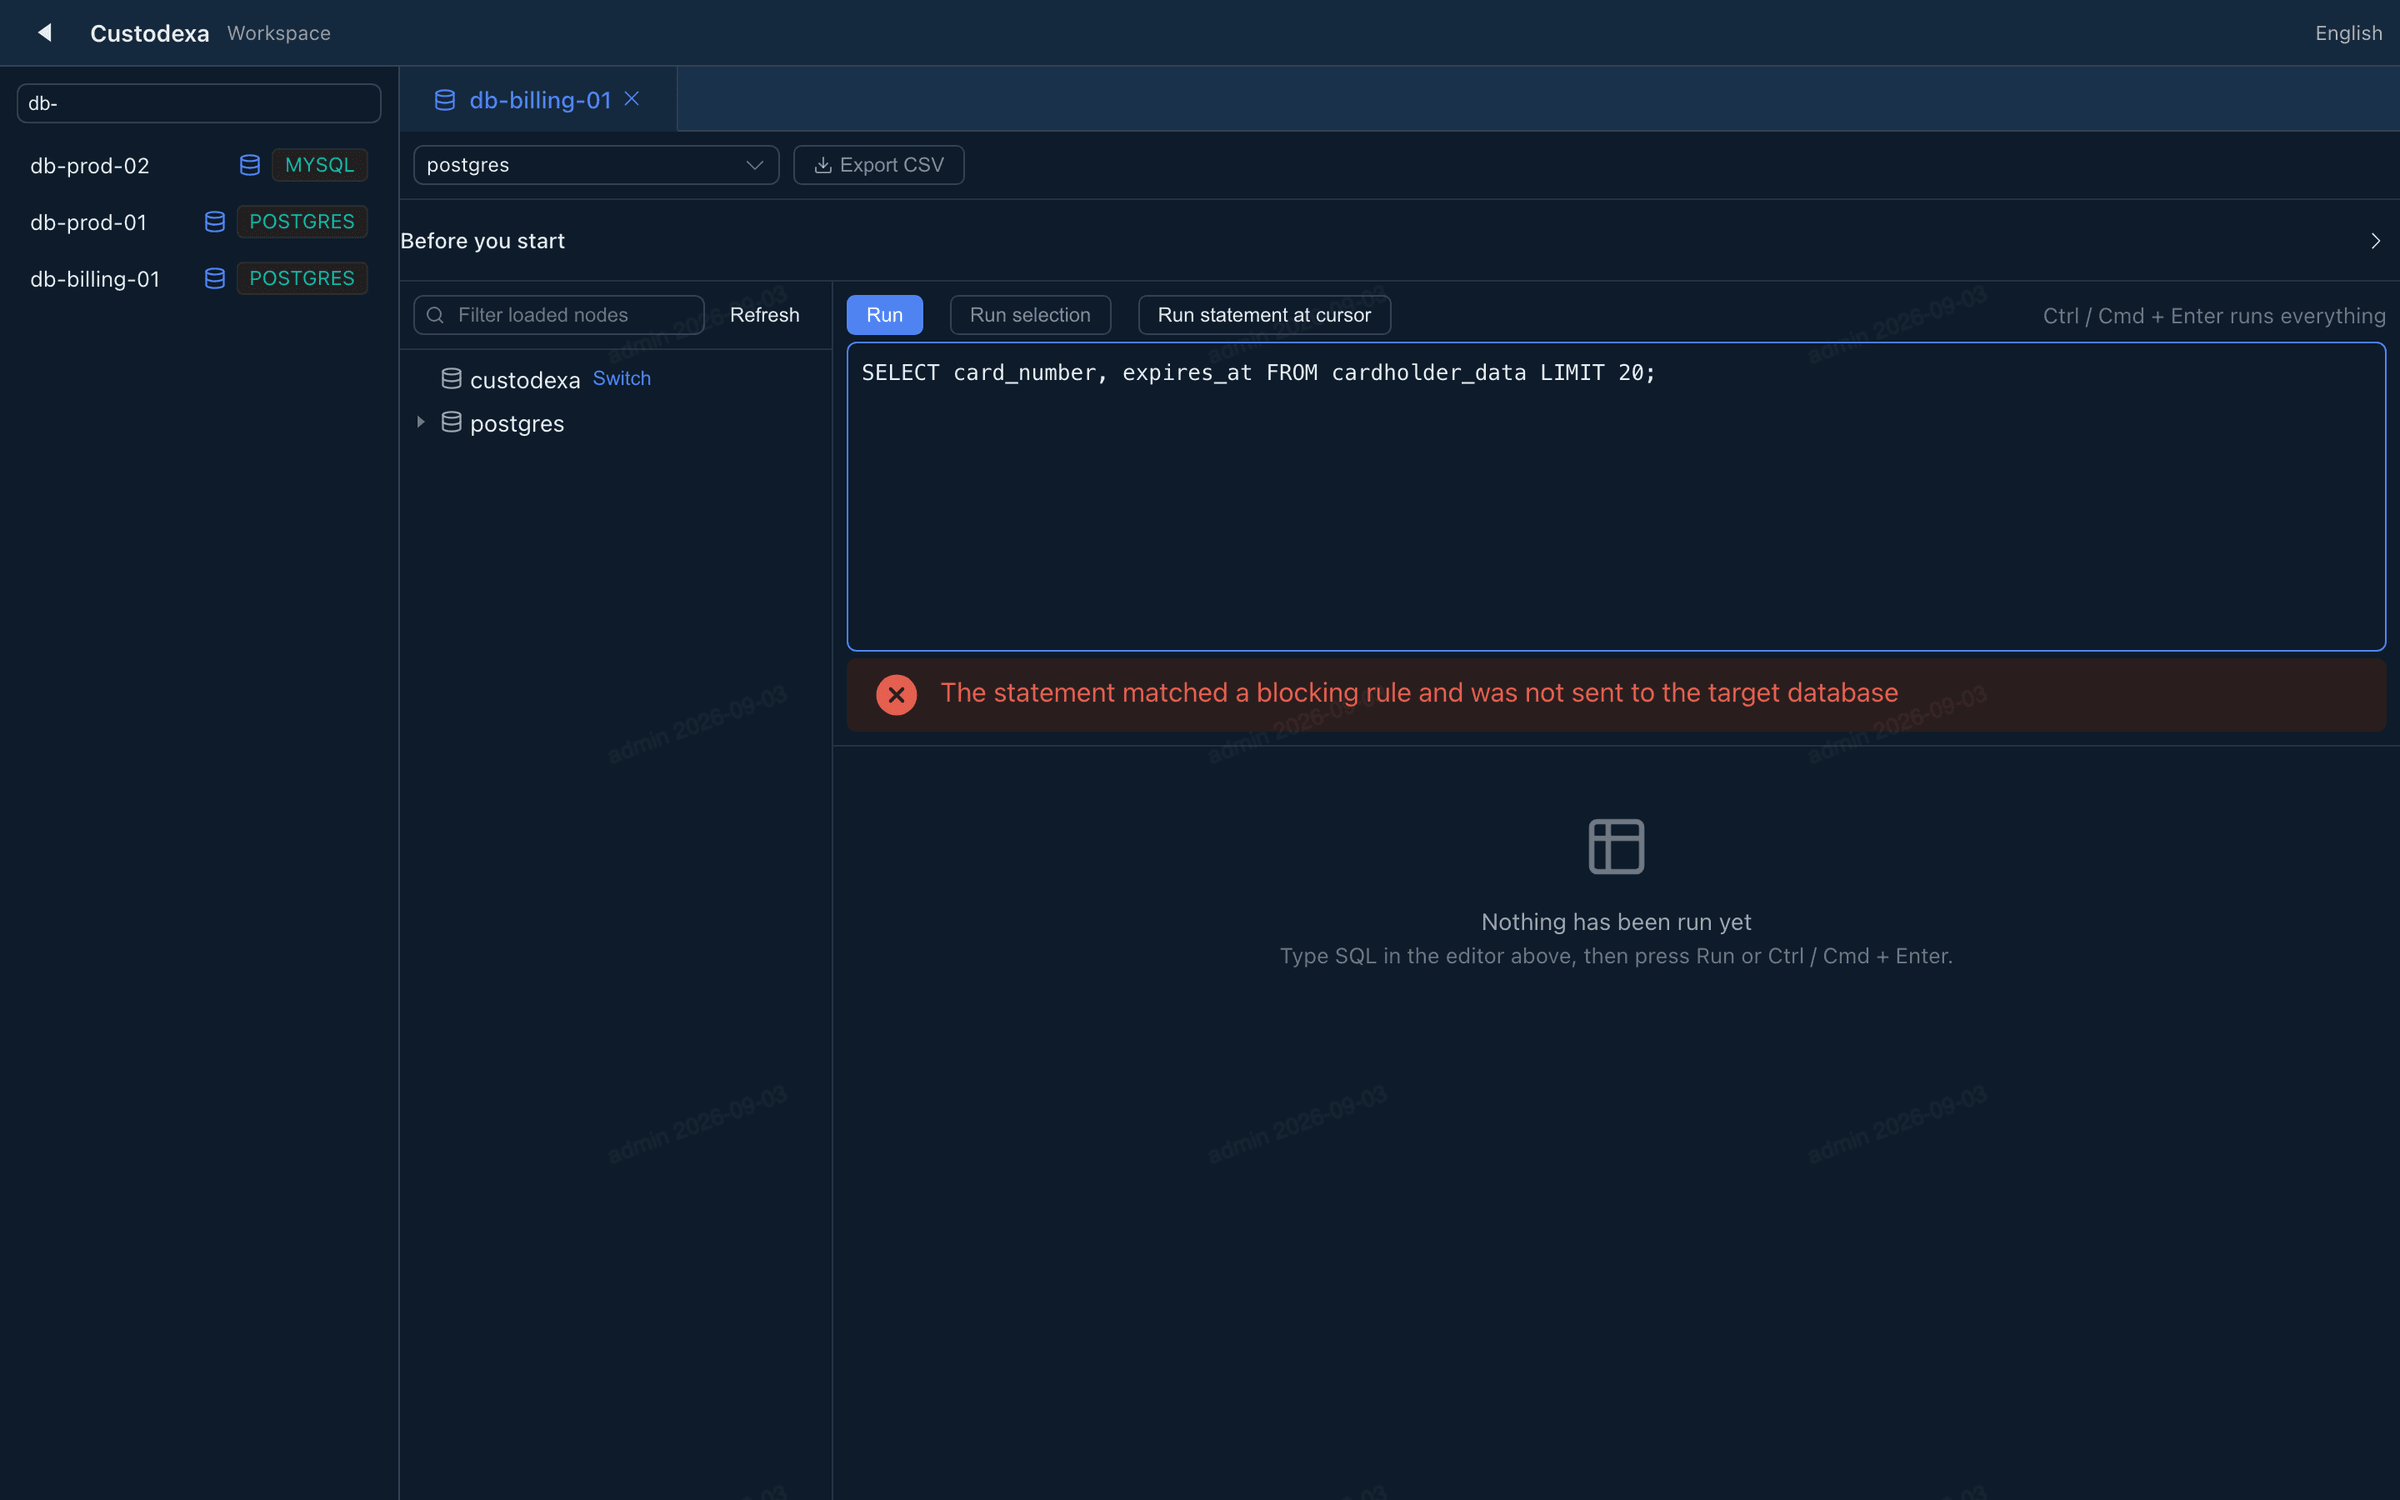Click the database icon next to db-prod-01

[x=215, y=222]
